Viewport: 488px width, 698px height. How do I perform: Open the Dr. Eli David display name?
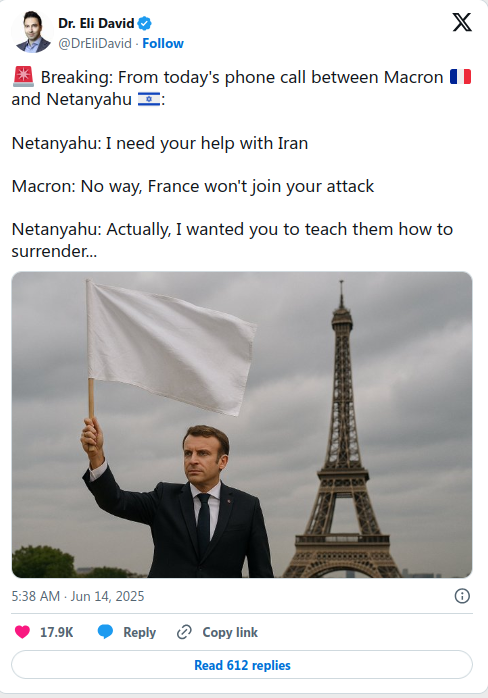click(96, 23)
